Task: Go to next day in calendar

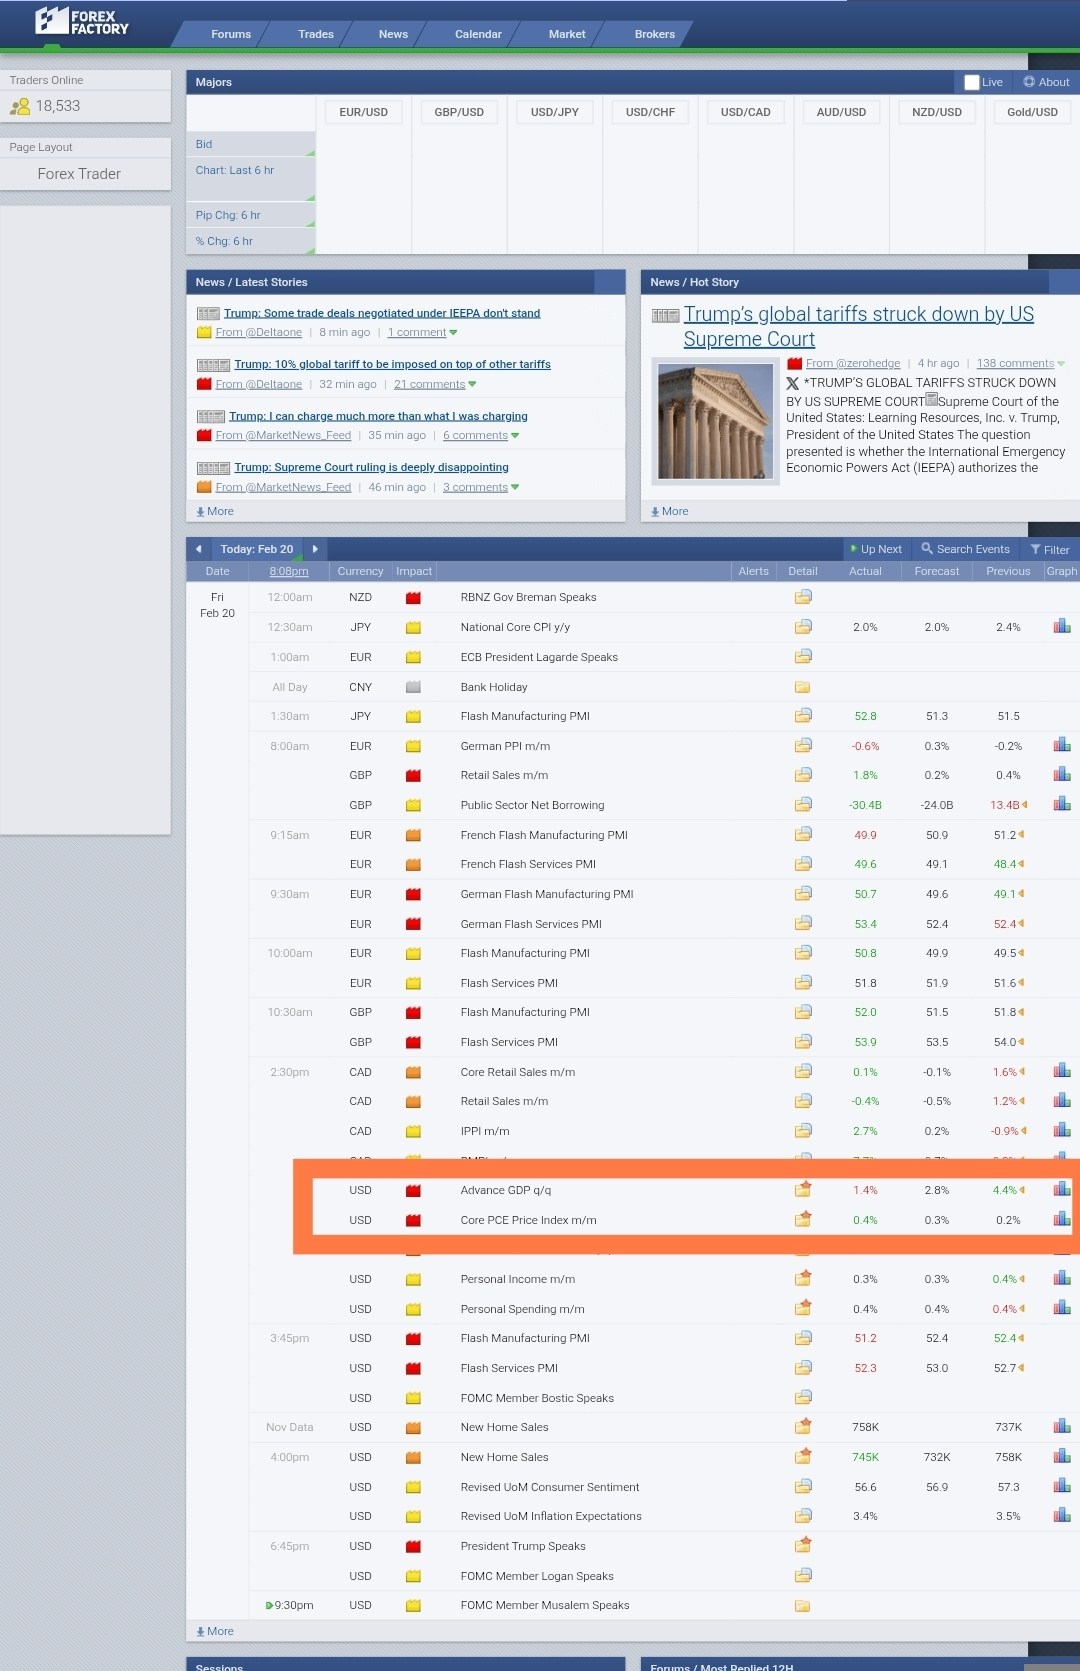Action: pos(315,549)
